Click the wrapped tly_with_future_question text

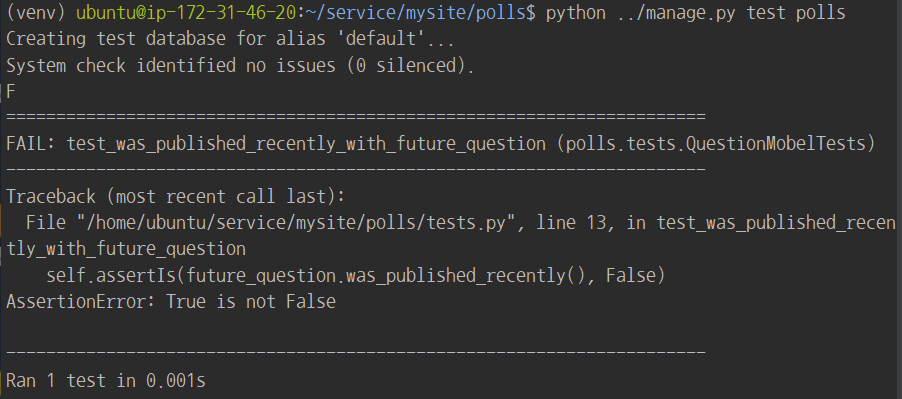click(x=126, y=249)
